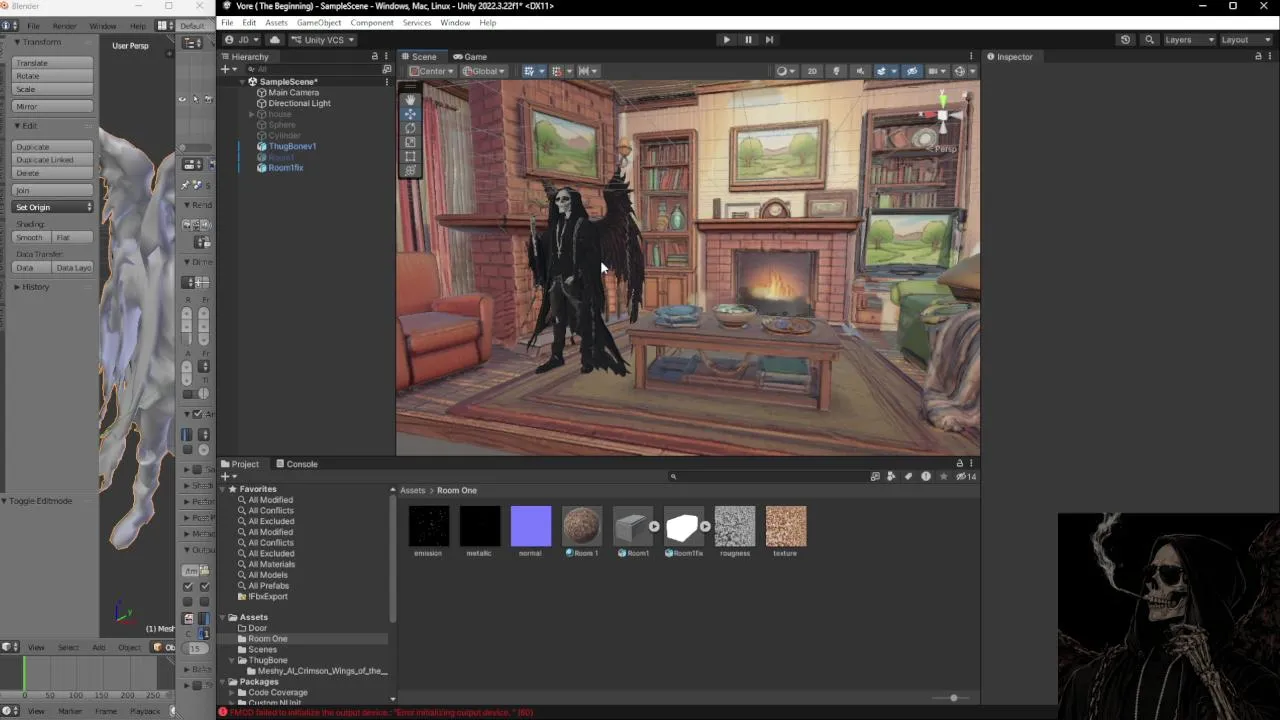The width and height of the screenshot is (1280, 720).
Task: Start Play mode in Unity
Action: [x=726, y=40]
